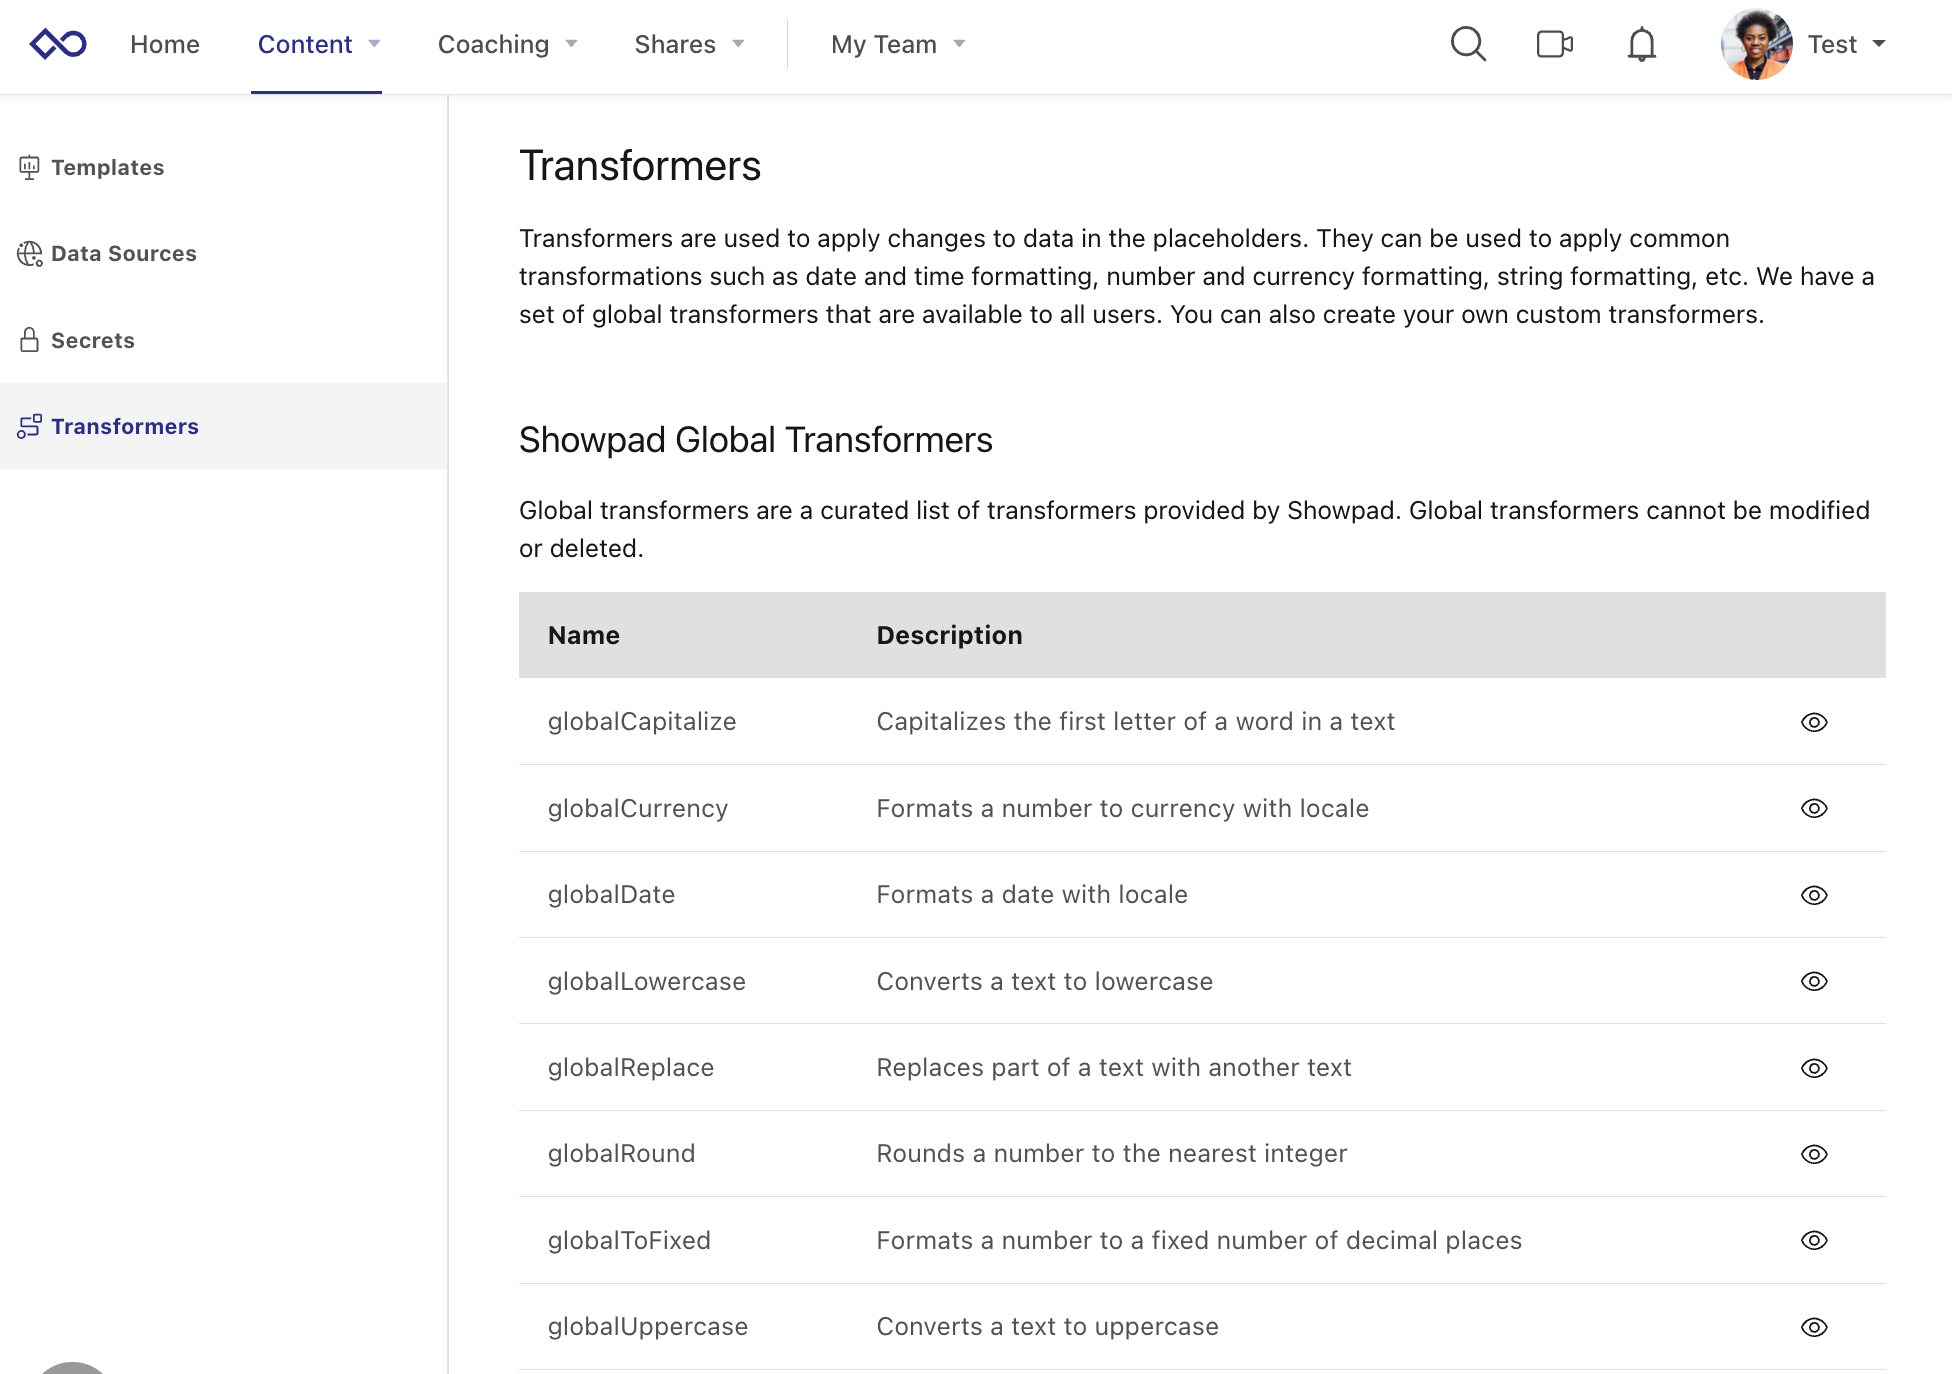The width and height of the screenshot is (1952, 1374).
Task: Open the notifications bell
Action: [1641, 45]
